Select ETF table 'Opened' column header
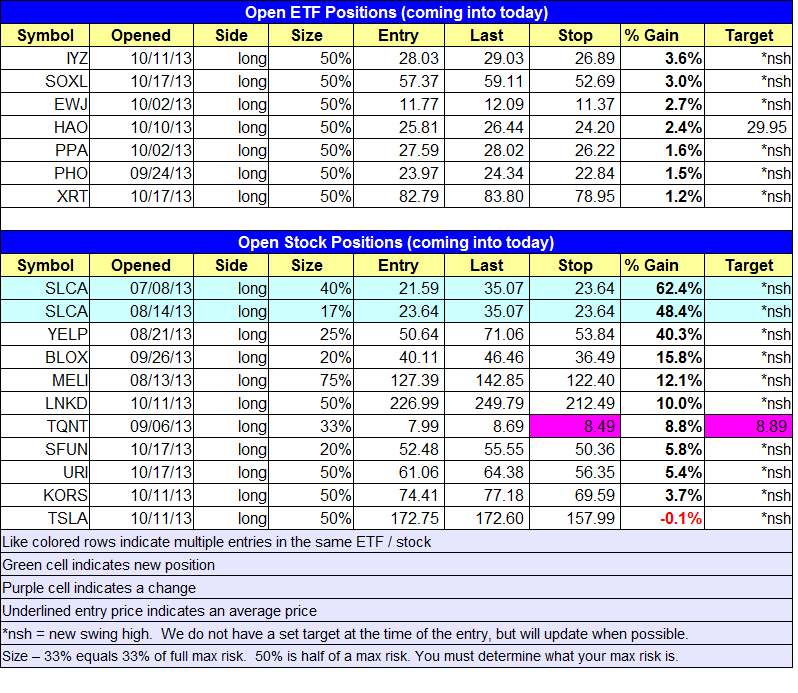 coord(141,35)
